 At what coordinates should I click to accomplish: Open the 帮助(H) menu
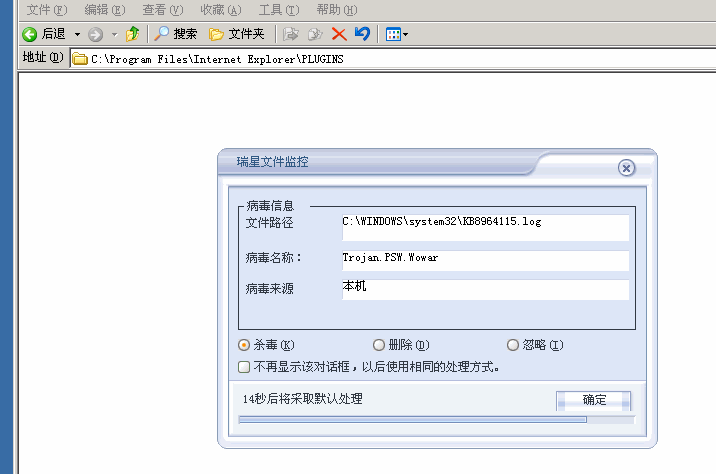coord(337,10)
